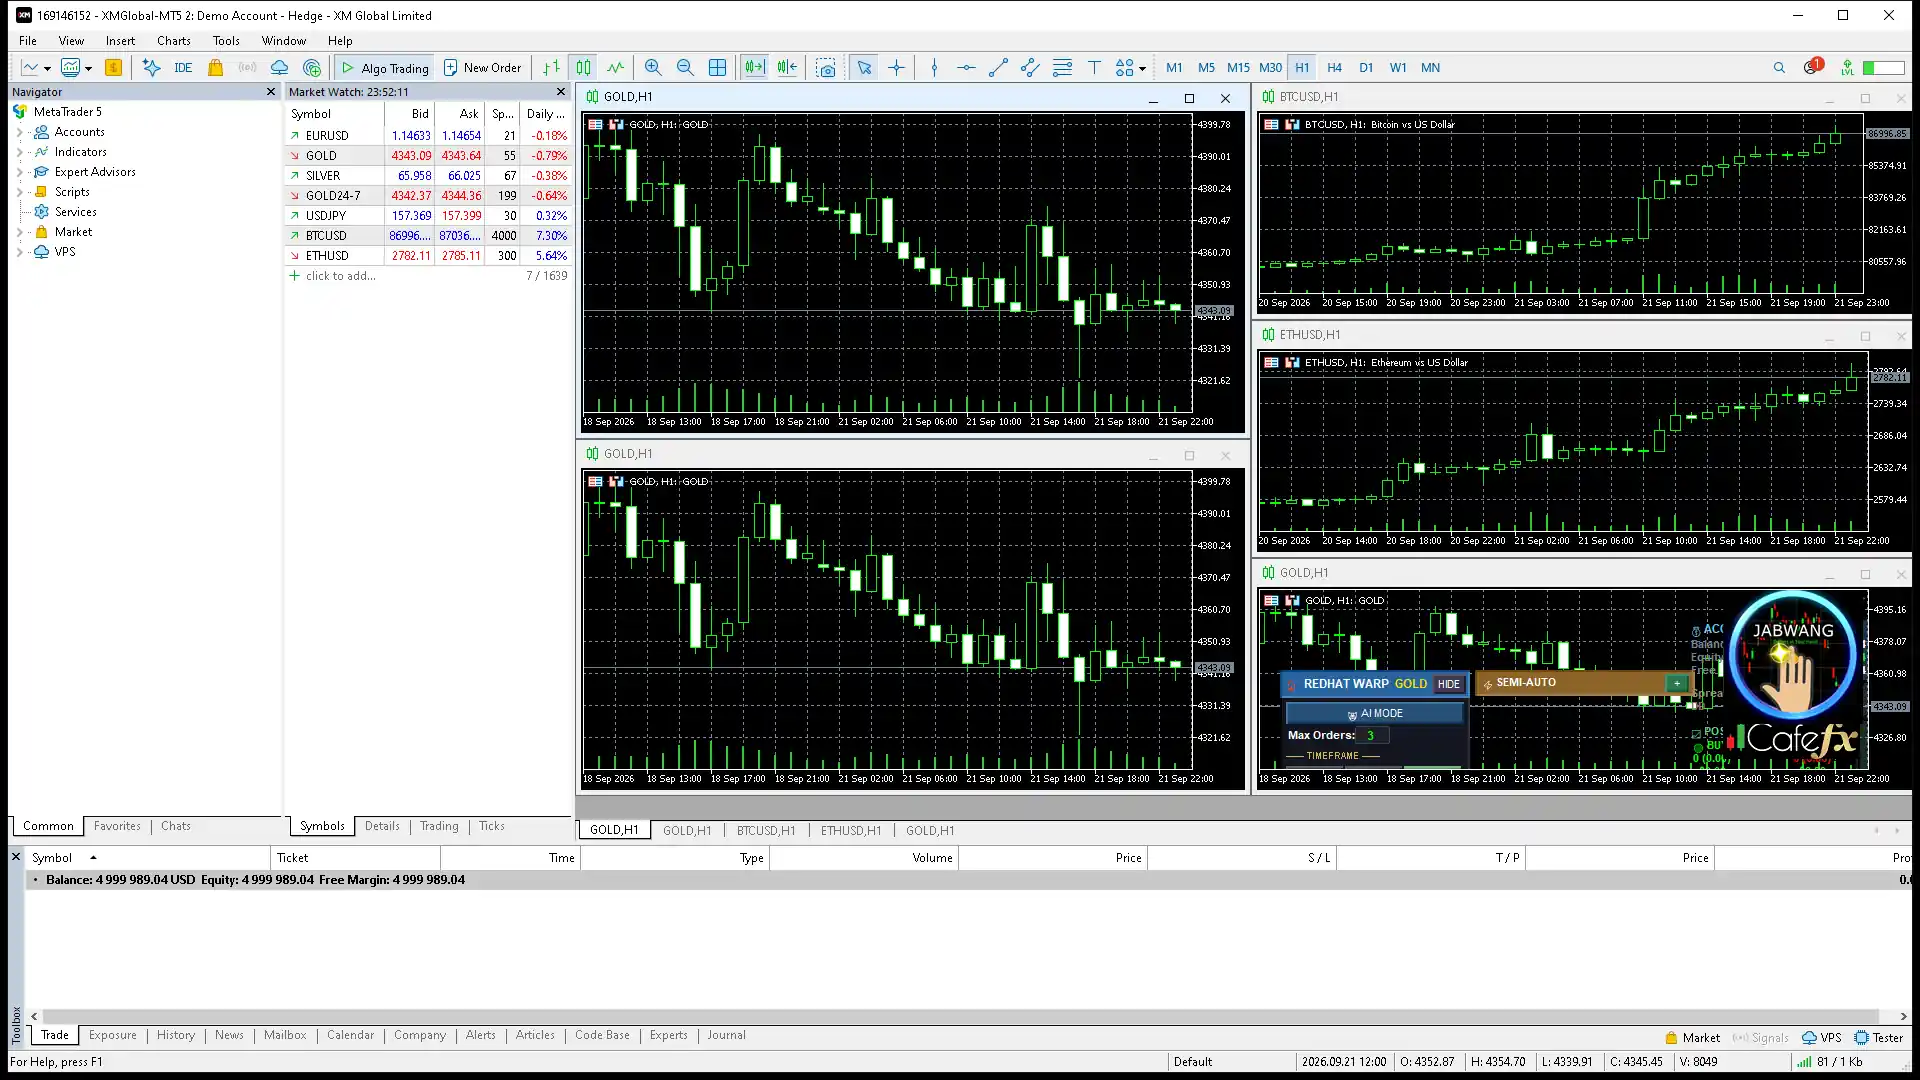The image size is (1920, 1080).
Task: Zoom out of the chart
Action: click(x=685, y=68)
